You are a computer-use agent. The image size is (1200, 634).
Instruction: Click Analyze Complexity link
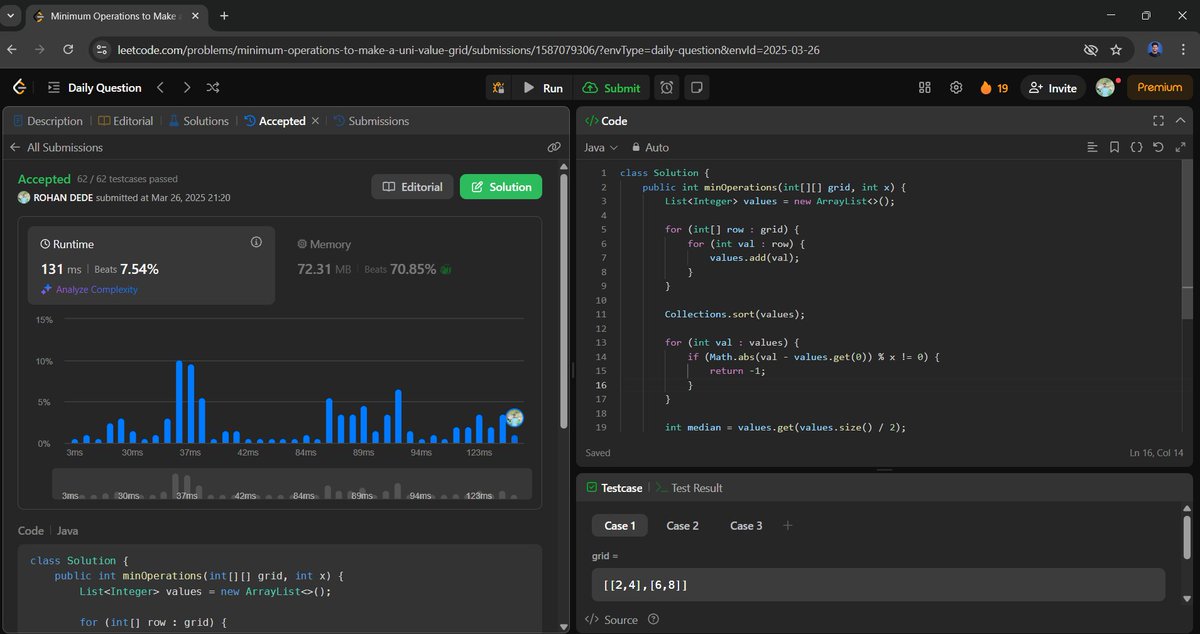pyautogui.click(x=89, y=289)
